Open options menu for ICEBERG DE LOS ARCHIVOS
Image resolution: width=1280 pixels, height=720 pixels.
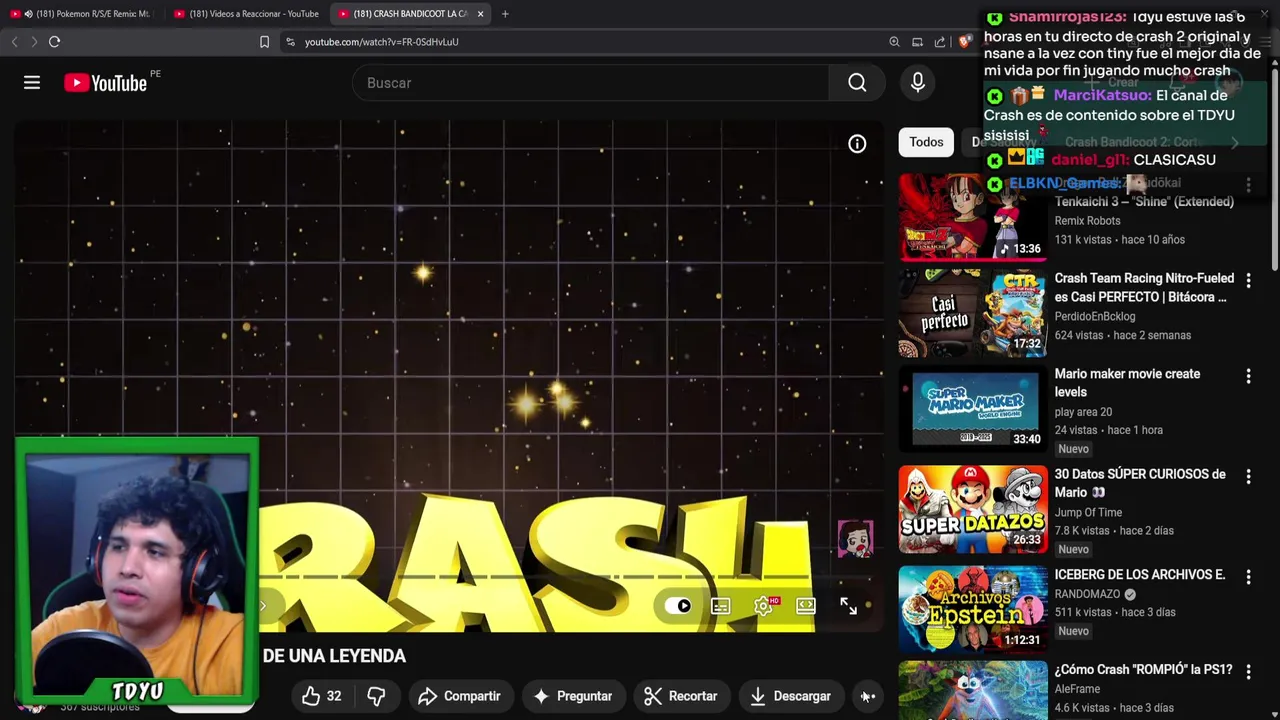[x=1248, y=577]
